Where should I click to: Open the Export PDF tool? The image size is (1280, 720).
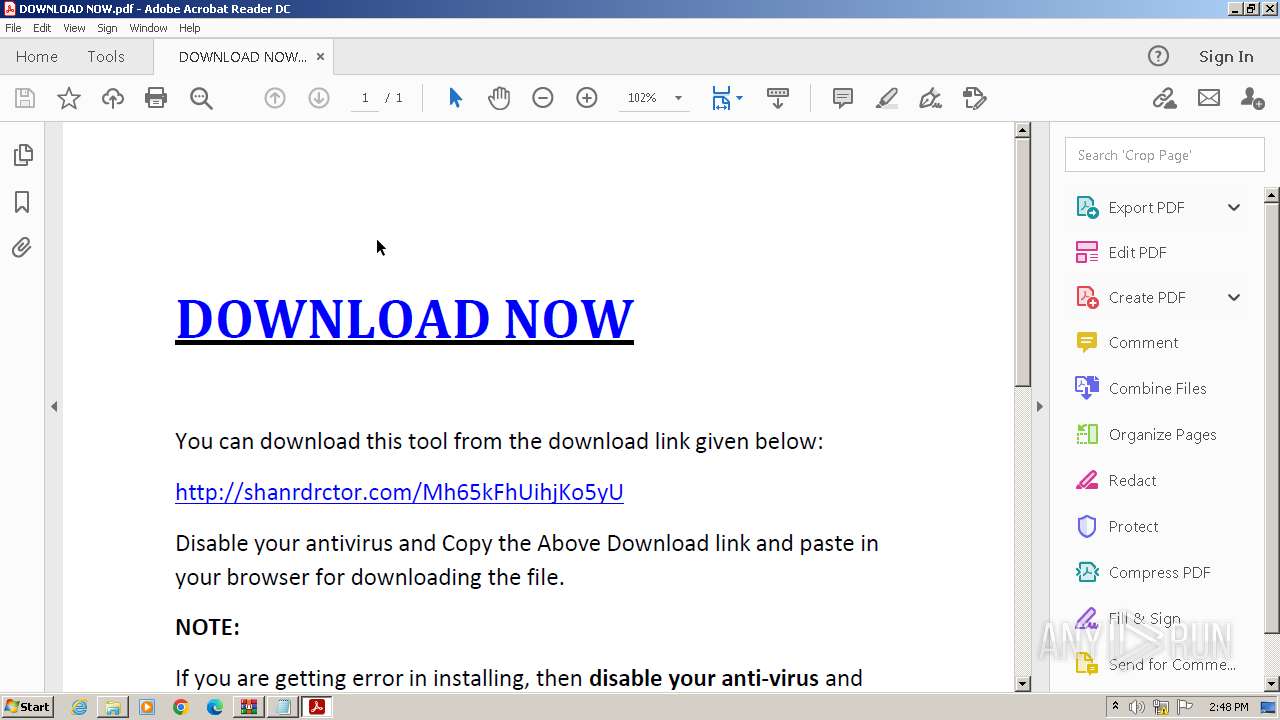click(1145, 207)
